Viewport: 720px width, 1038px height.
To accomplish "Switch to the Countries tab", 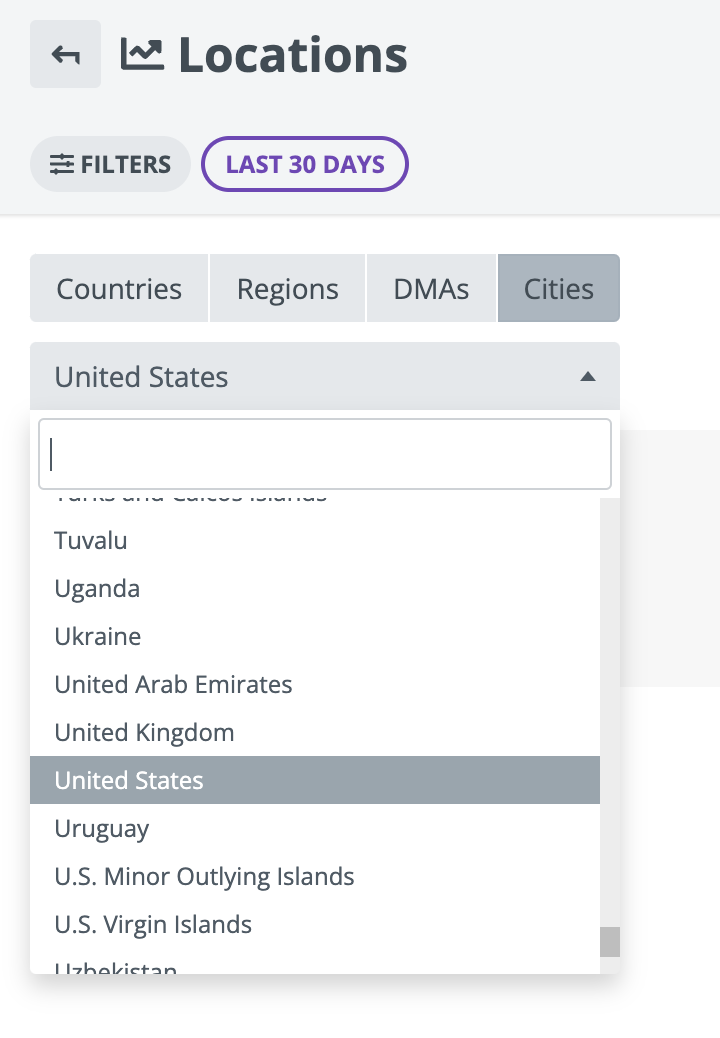I will point(119,289).
